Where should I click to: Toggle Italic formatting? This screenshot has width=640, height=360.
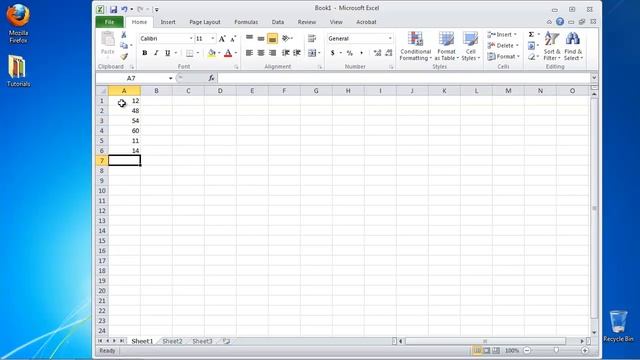point(156,53)
